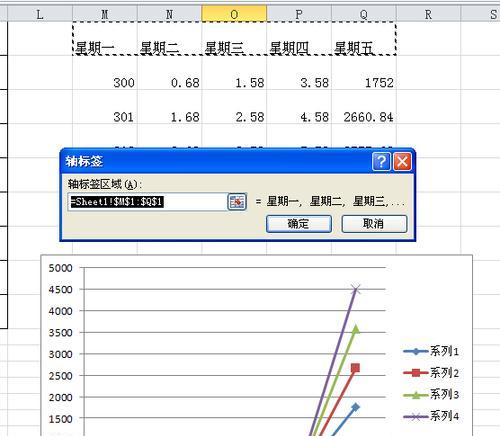500x436 pixels.
Task: Click the help question mark button in dialog
Action: (381, 162)
